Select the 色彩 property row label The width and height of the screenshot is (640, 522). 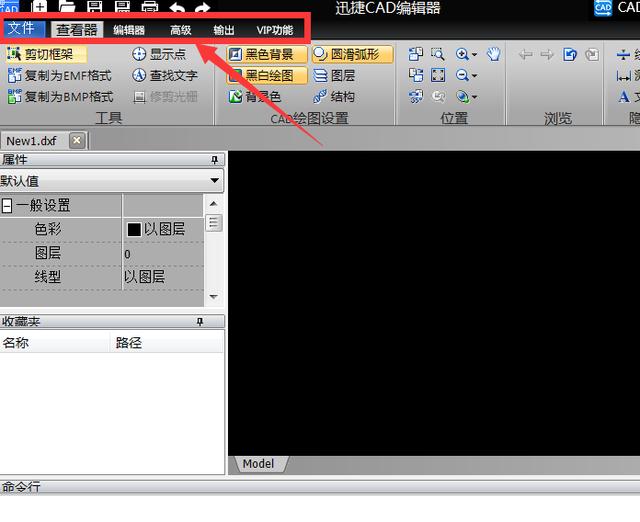pos(48,229)
